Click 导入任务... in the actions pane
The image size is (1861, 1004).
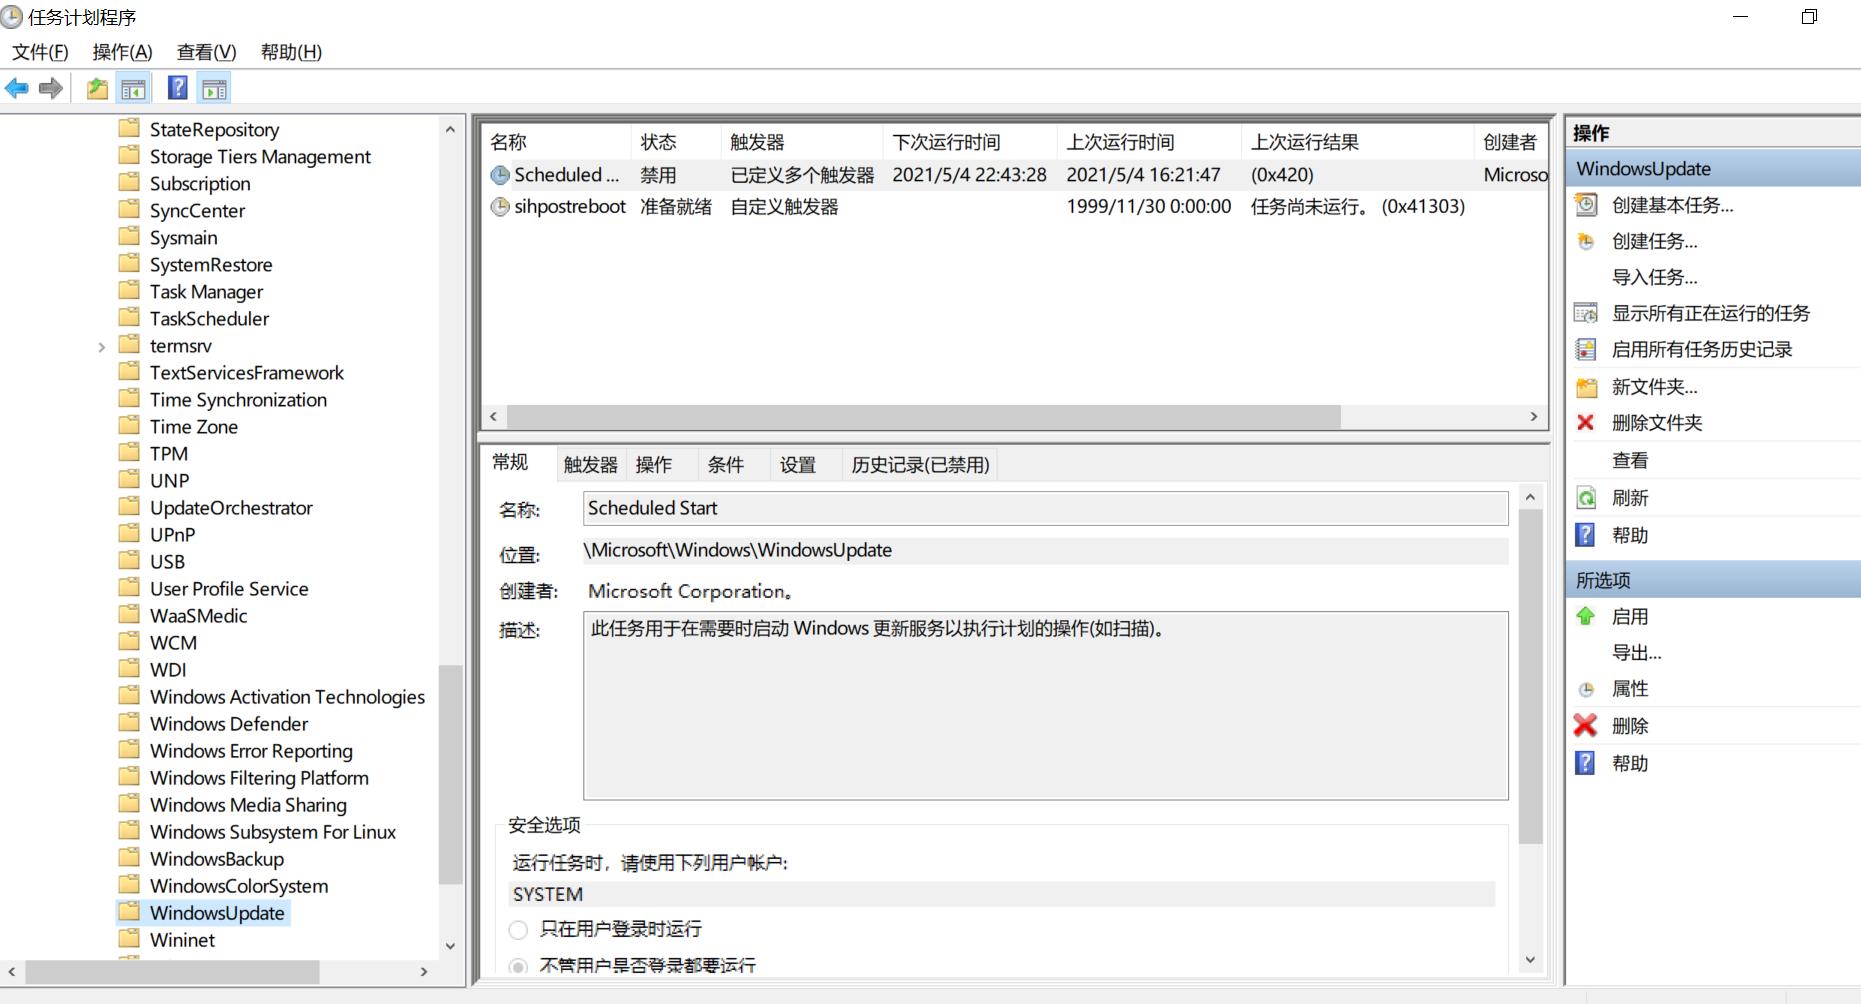pyautogui.click(x=1655, y=277)
